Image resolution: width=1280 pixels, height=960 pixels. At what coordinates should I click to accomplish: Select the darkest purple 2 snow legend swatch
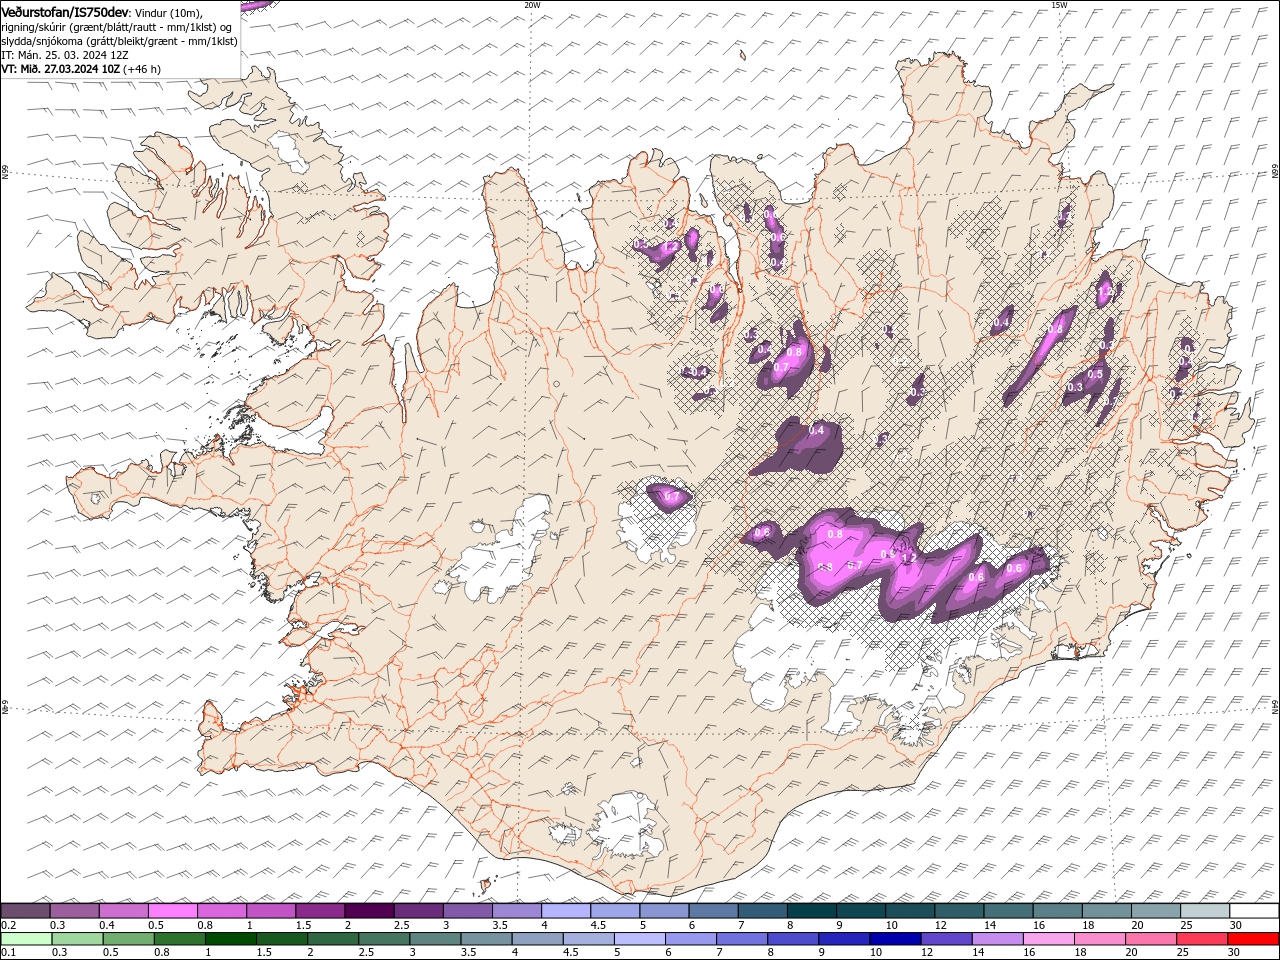click(x=369, y=911)
